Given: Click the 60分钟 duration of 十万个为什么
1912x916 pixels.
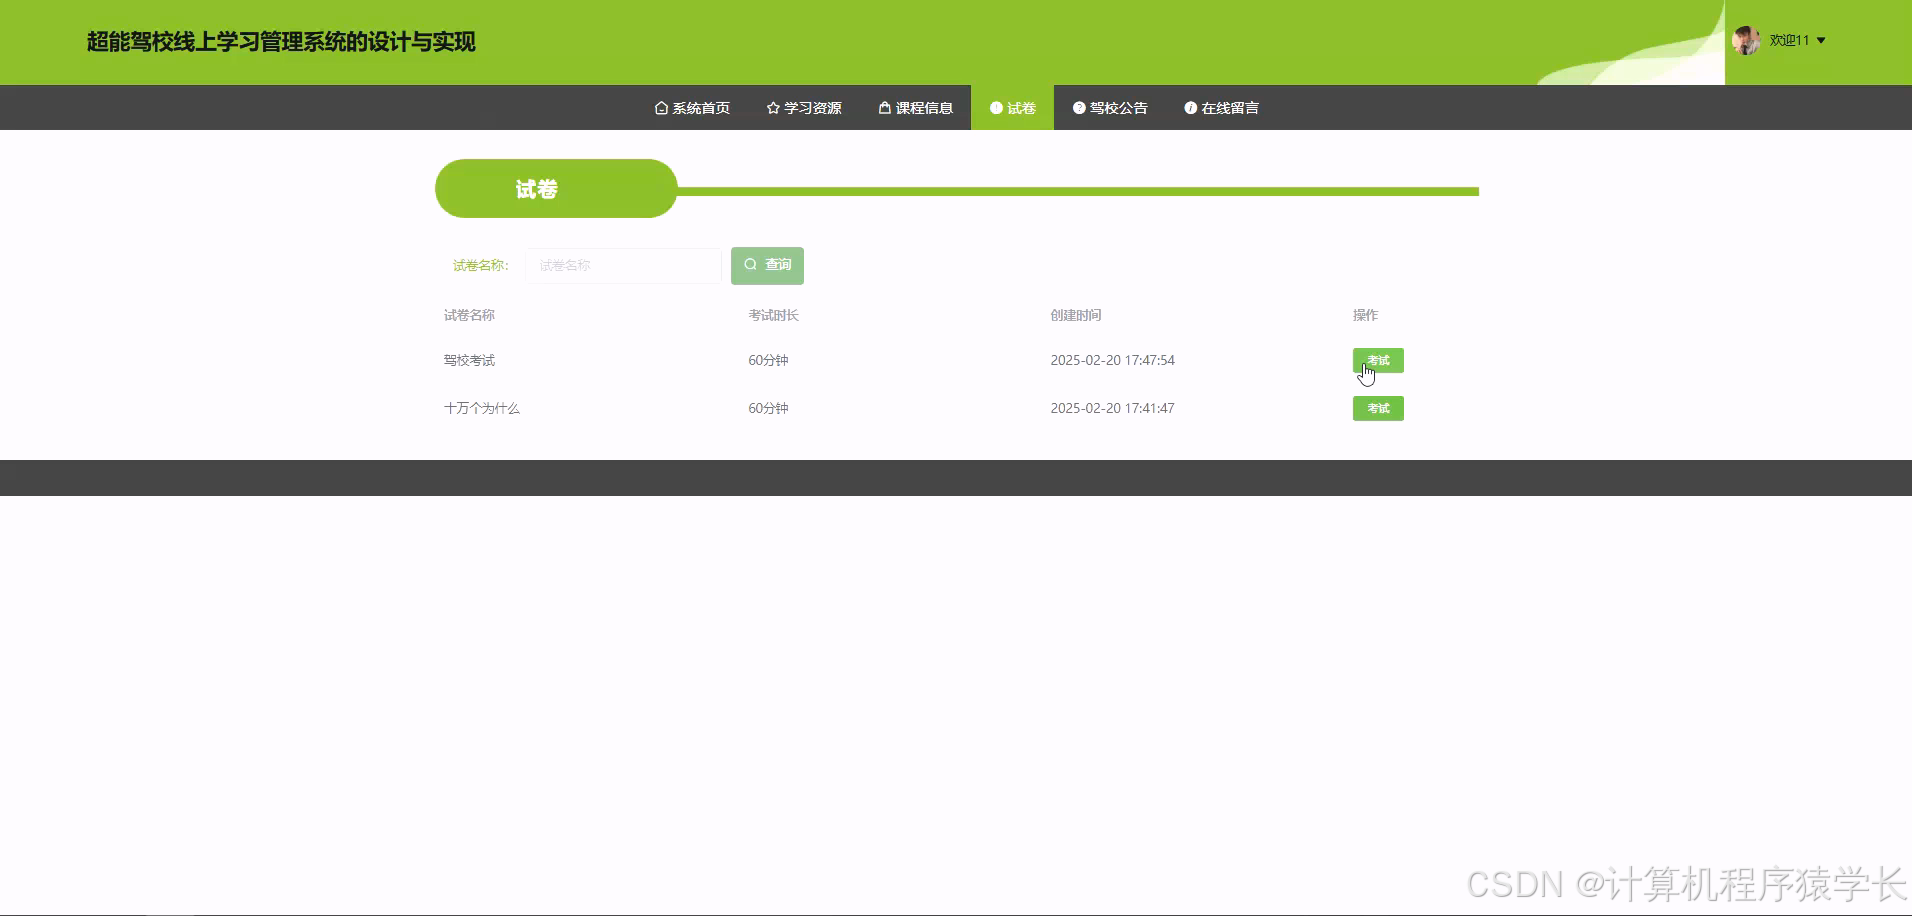Looking at the screenshot, I should pyautogui.click(x=768, y=408).
